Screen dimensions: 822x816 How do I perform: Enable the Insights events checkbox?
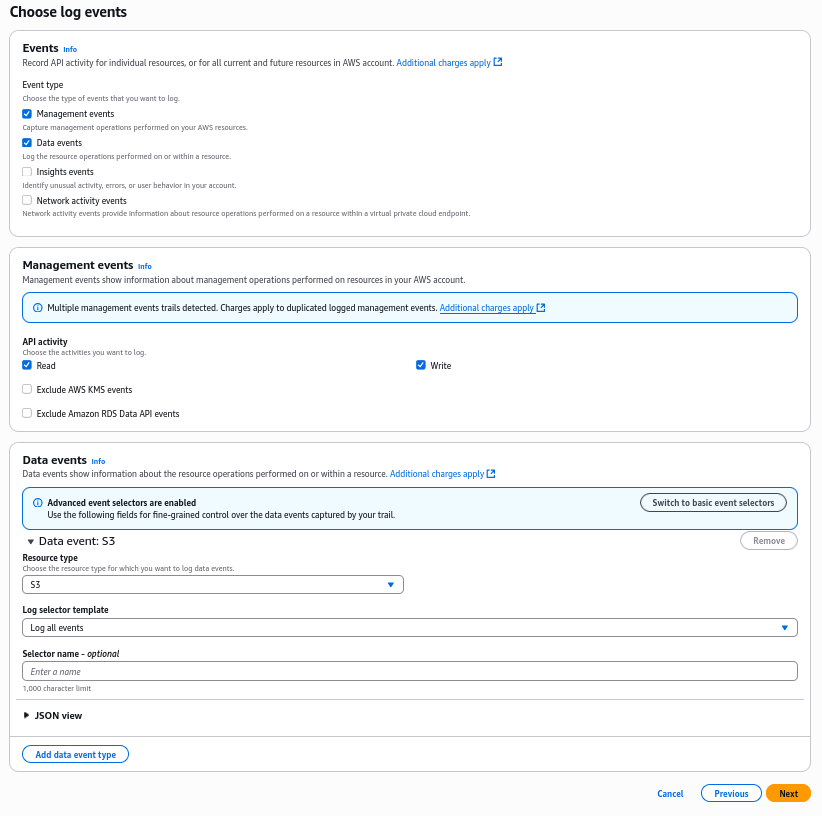(27, 172)
